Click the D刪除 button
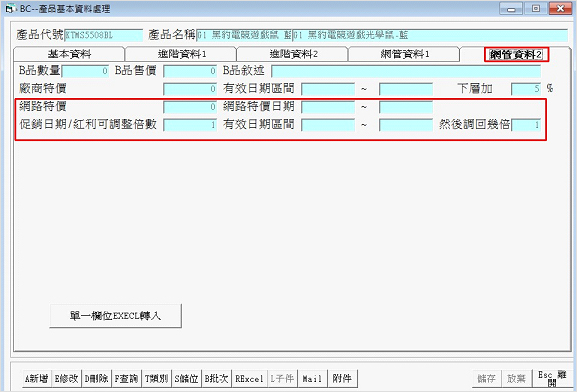This screenshot has width=577, height=392. 96,378
